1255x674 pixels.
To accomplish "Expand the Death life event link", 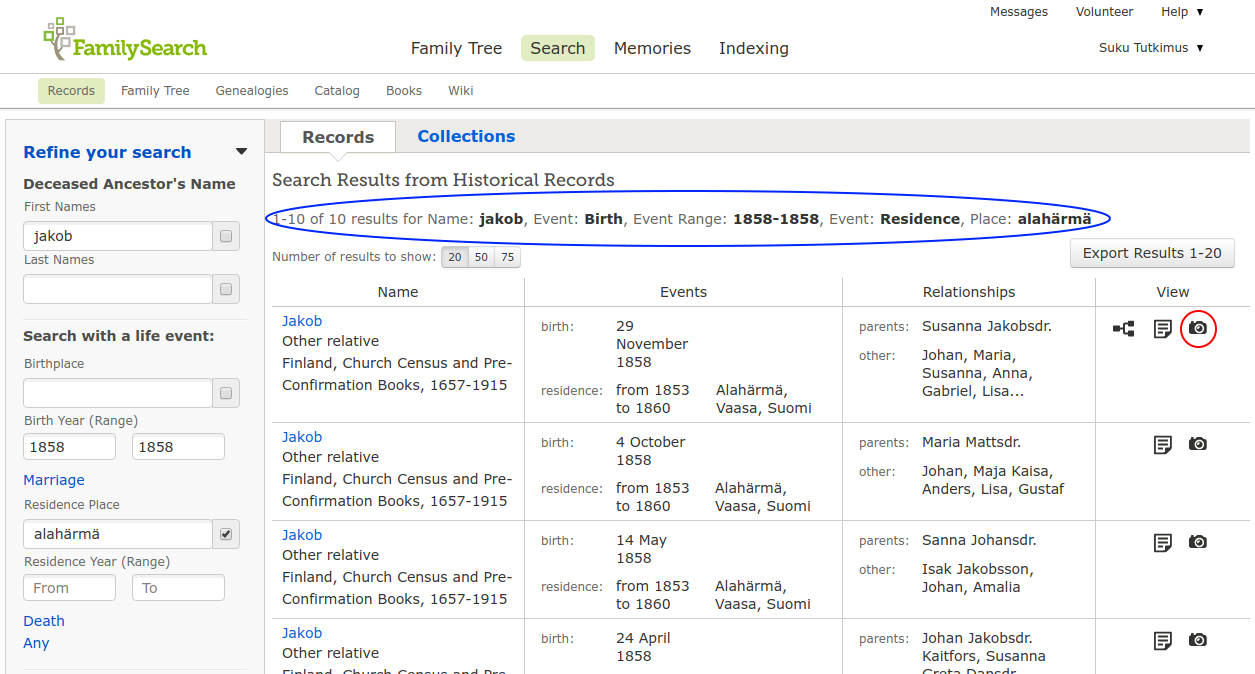I will [44, 621].
